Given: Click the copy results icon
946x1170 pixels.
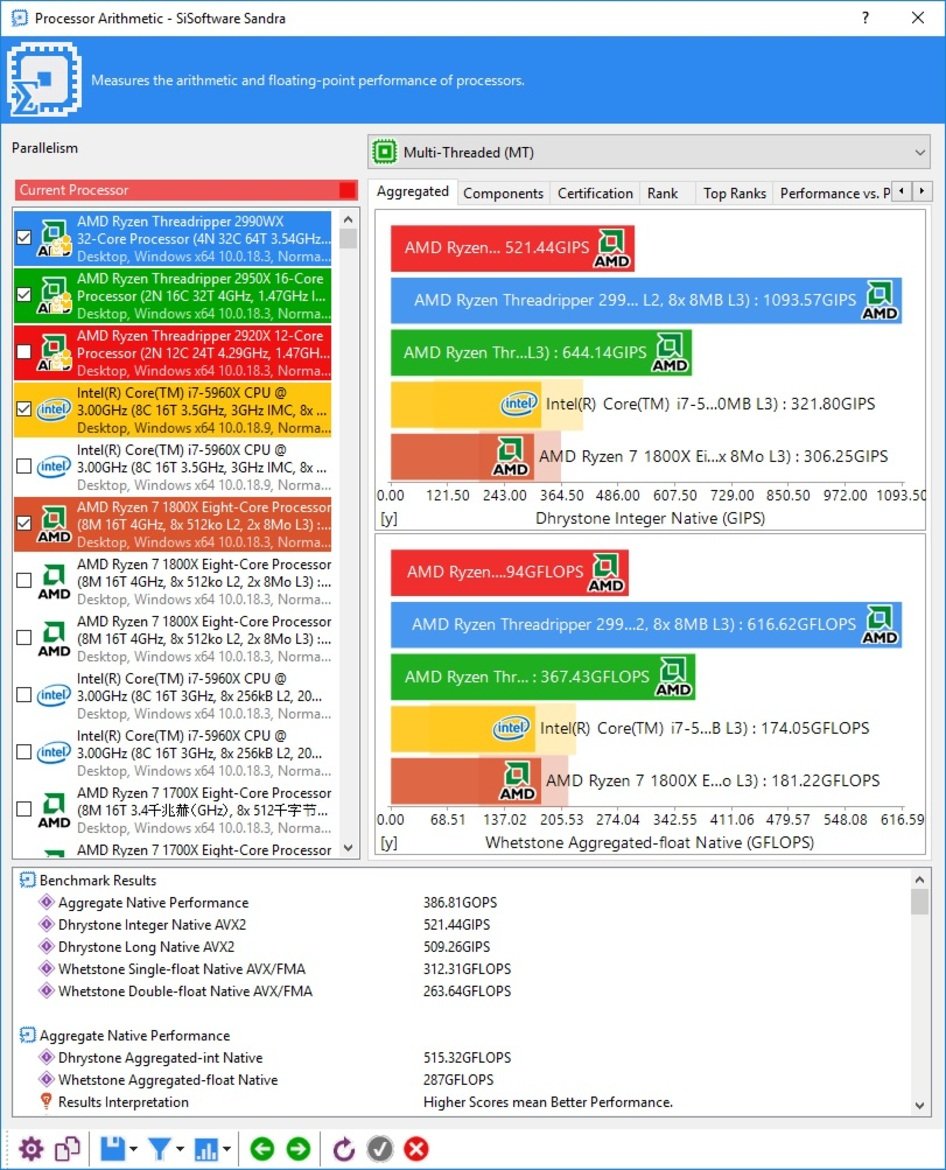Looking at the screenshot, I should pyautogui.click(x=68, y=1148).
